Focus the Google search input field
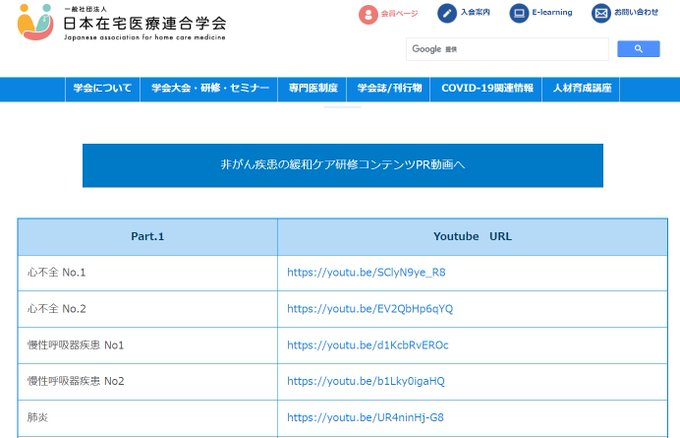This screenshot has width=680, height=438. [x=507, y=49]
